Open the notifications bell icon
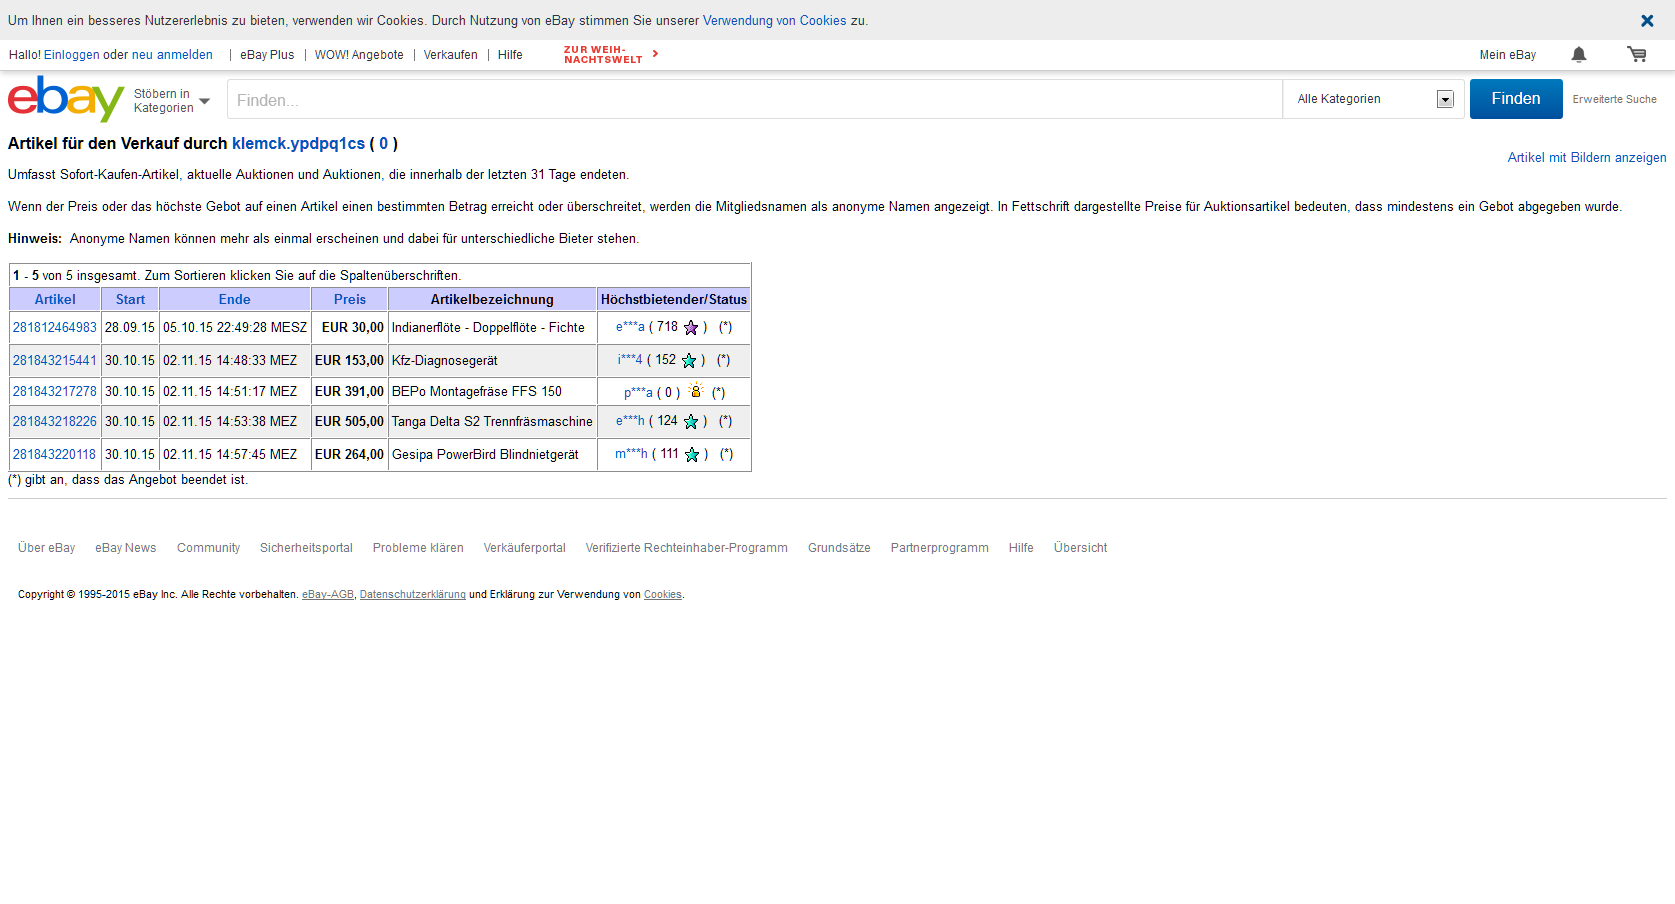1675x904 pixels. [1578, 55]
